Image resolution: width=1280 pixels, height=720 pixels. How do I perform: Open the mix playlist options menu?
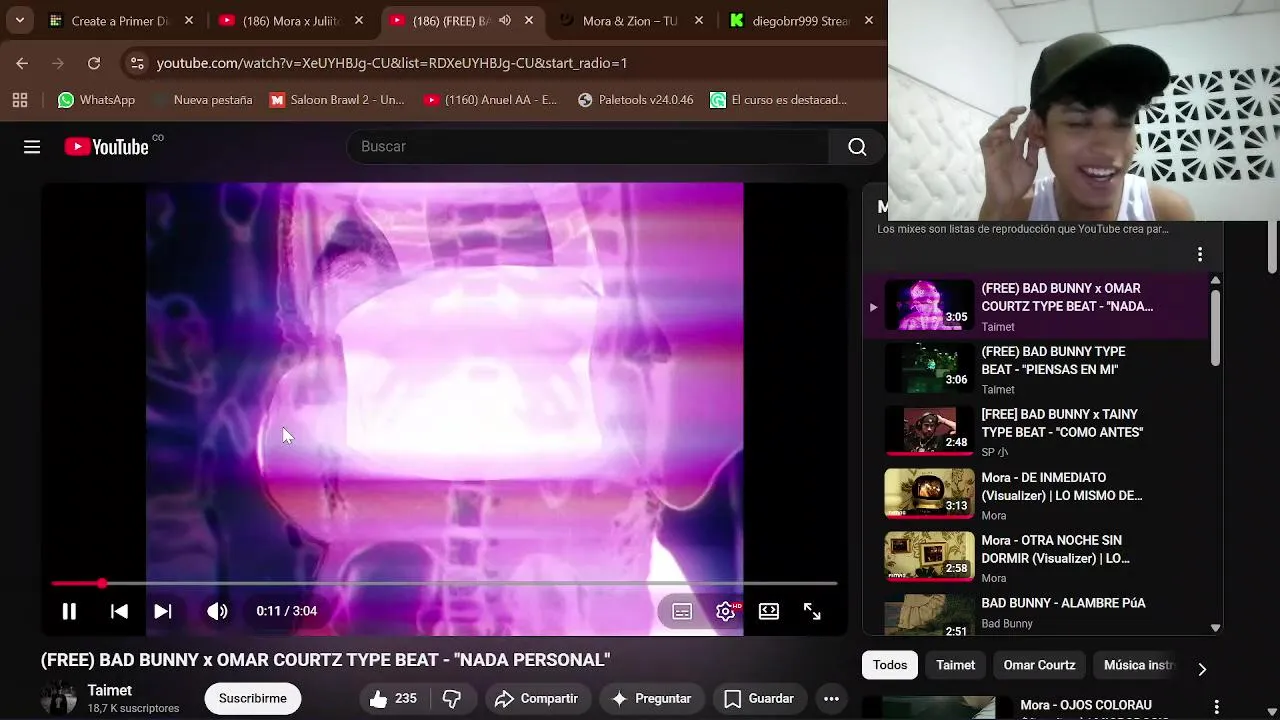click(x=1200, y=255)
